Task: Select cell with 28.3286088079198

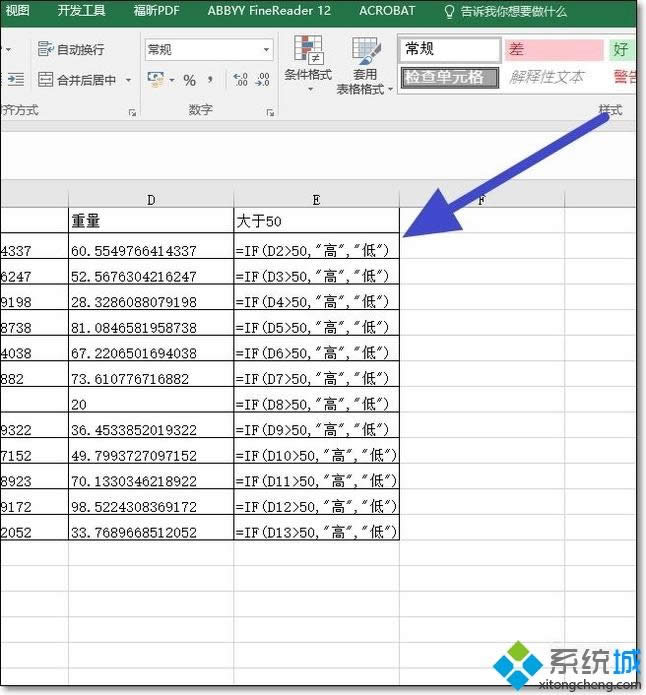Action: 151,297
